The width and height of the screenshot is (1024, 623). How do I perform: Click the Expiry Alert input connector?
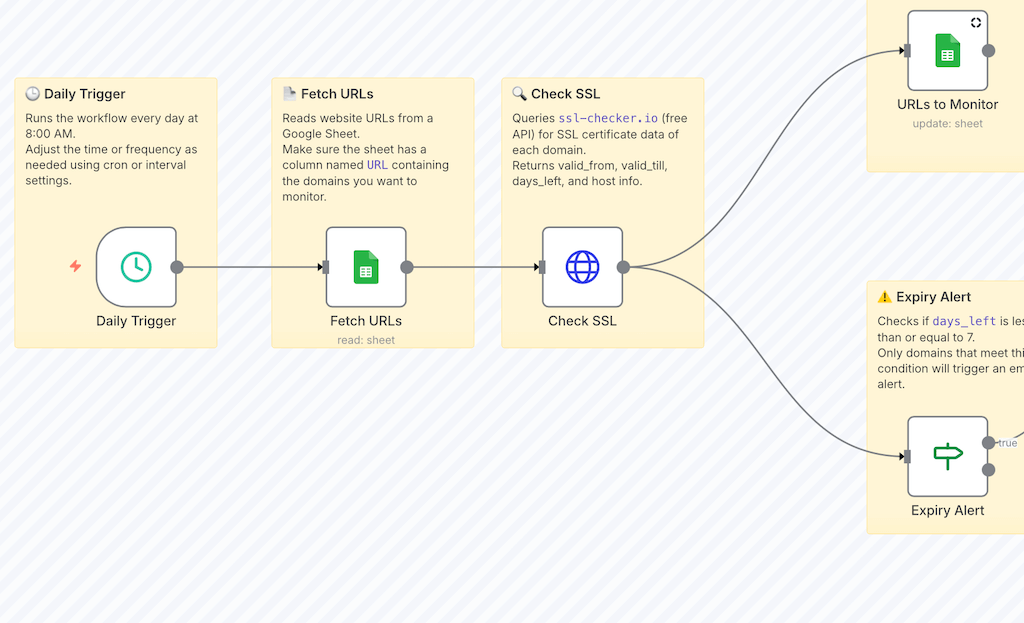907,457
